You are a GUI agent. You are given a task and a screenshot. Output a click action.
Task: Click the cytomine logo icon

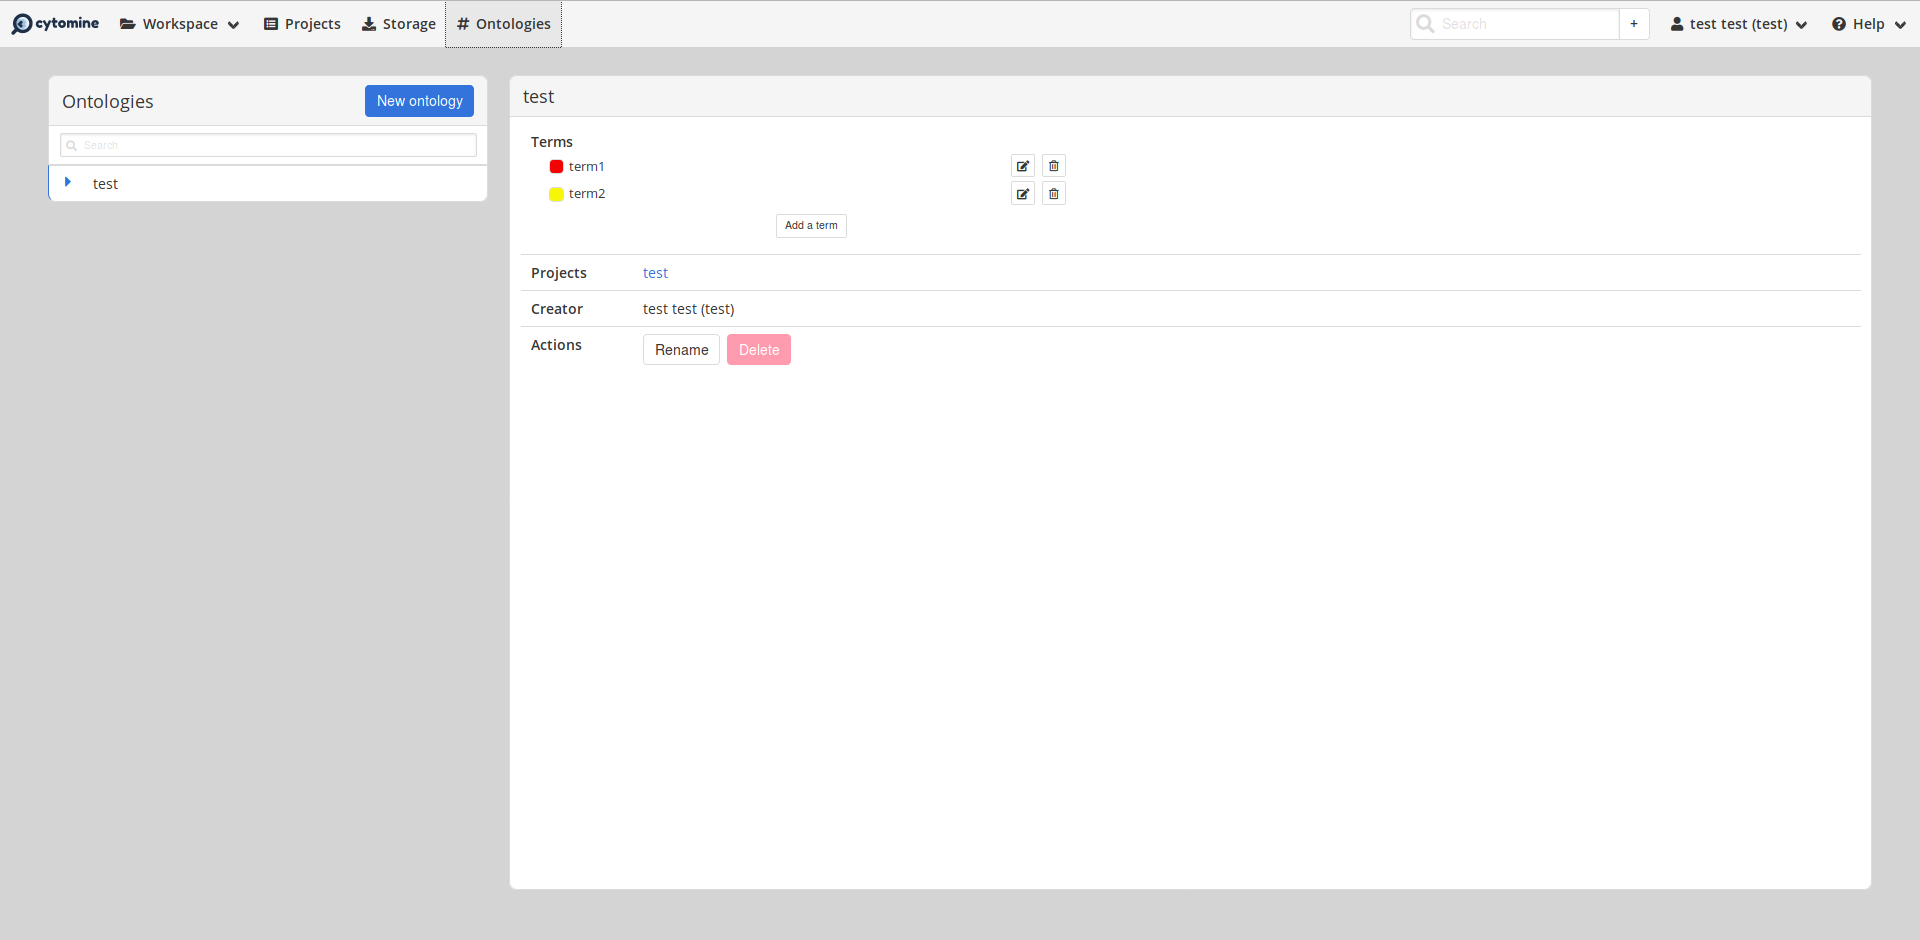(x=21, y=23)
